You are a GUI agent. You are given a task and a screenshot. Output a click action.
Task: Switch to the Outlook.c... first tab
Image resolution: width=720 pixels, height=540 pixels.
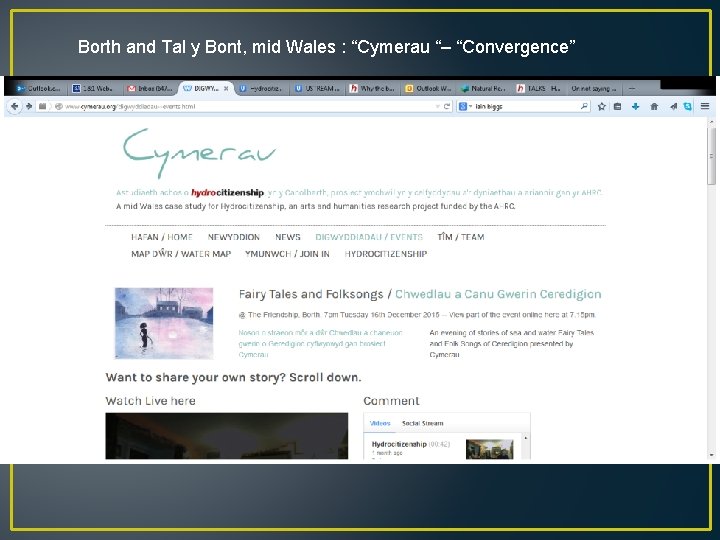coord(39,88)
